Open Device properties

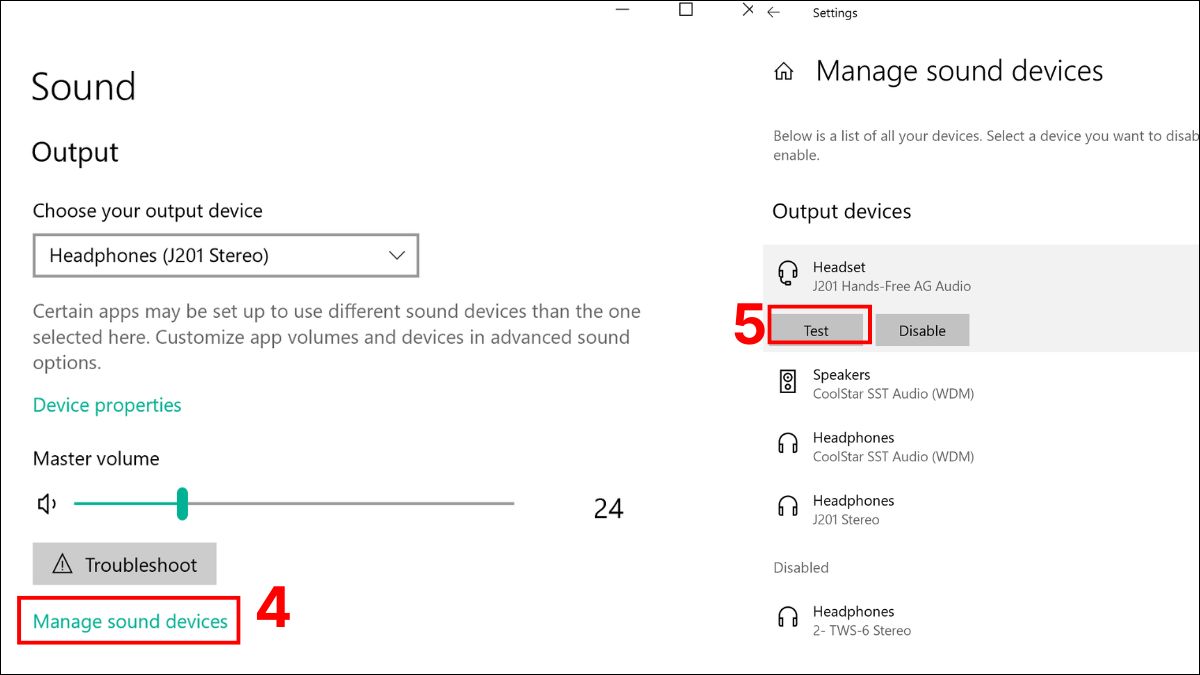pos(106,404)
